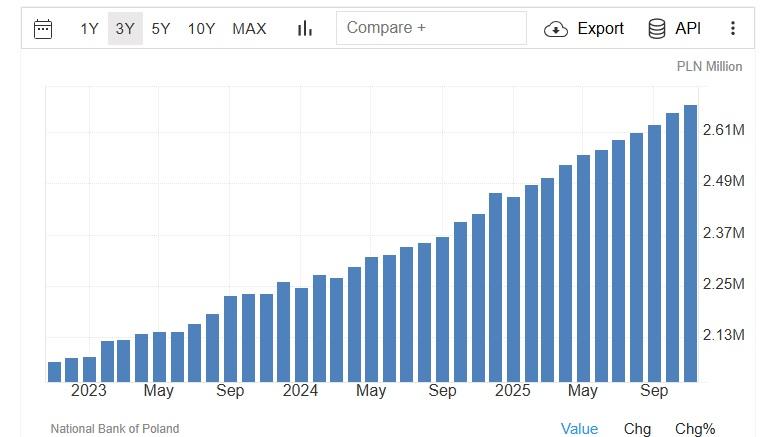This screenshot has width=763, height=437.
Task: Click the Compare + input field
Action: (x=431, y=28)
